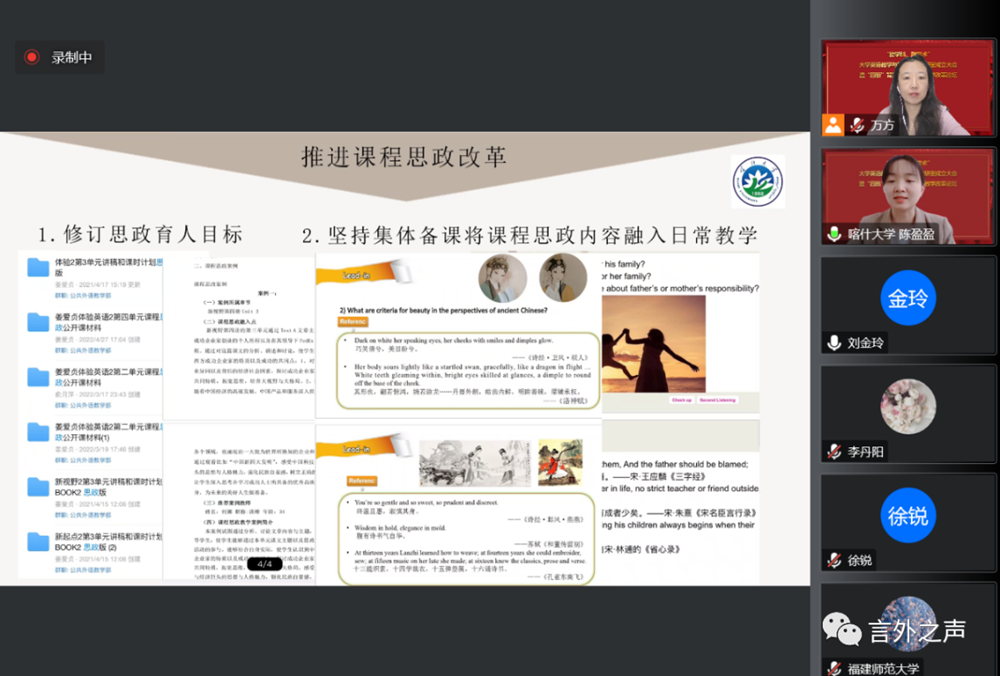Toggle 徐锐's muted microphone icon
The width and height of the screenshot is (1000, 676).
834,560
